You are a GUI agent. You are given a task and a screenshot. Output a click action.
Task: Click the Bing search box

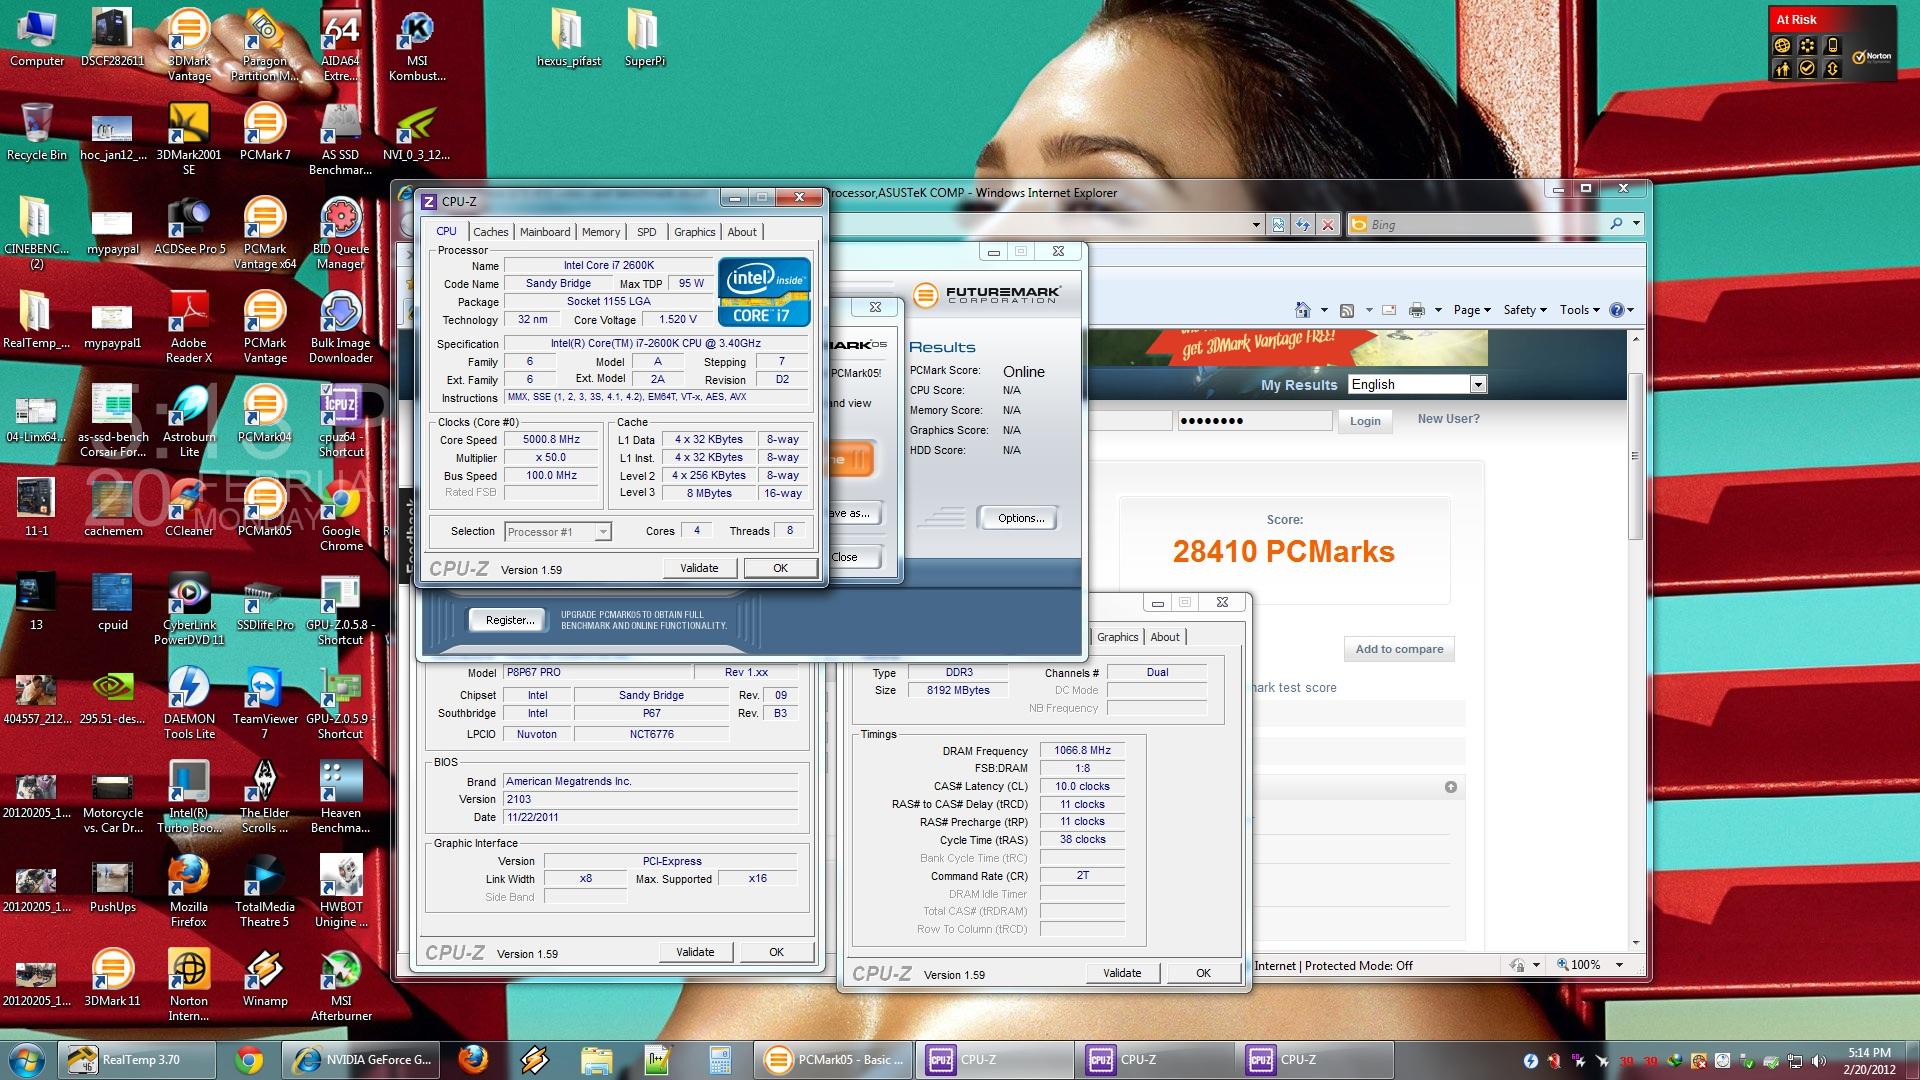pyautogui.click(x=1475, y=224)
